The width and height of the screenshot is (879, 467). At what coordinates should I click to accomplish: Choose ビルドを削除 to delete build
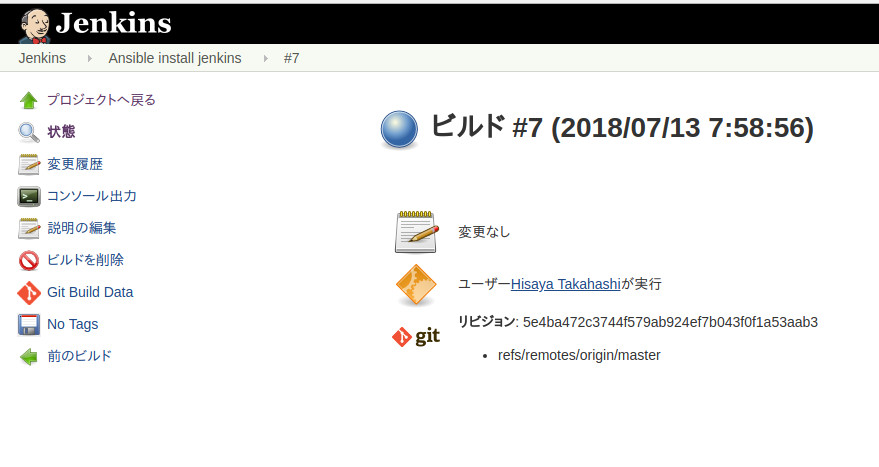tap(86, 260)
